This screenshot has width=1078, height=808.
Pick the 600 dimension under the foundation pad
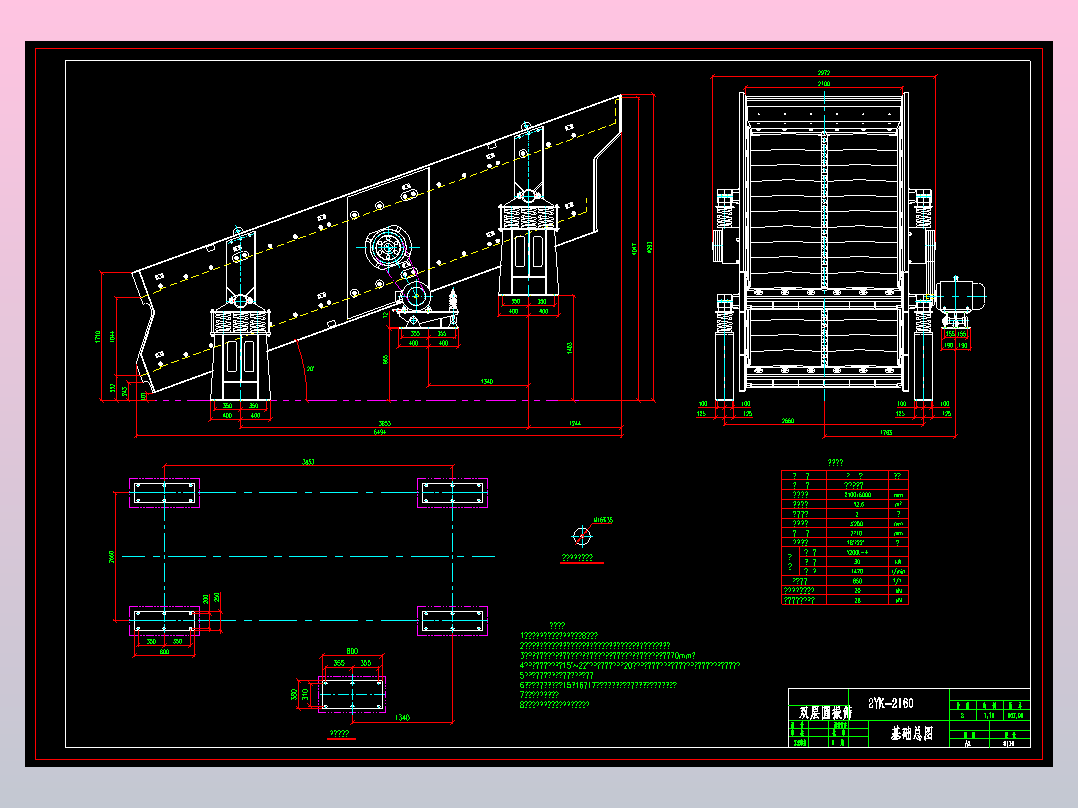click(164, 651)
